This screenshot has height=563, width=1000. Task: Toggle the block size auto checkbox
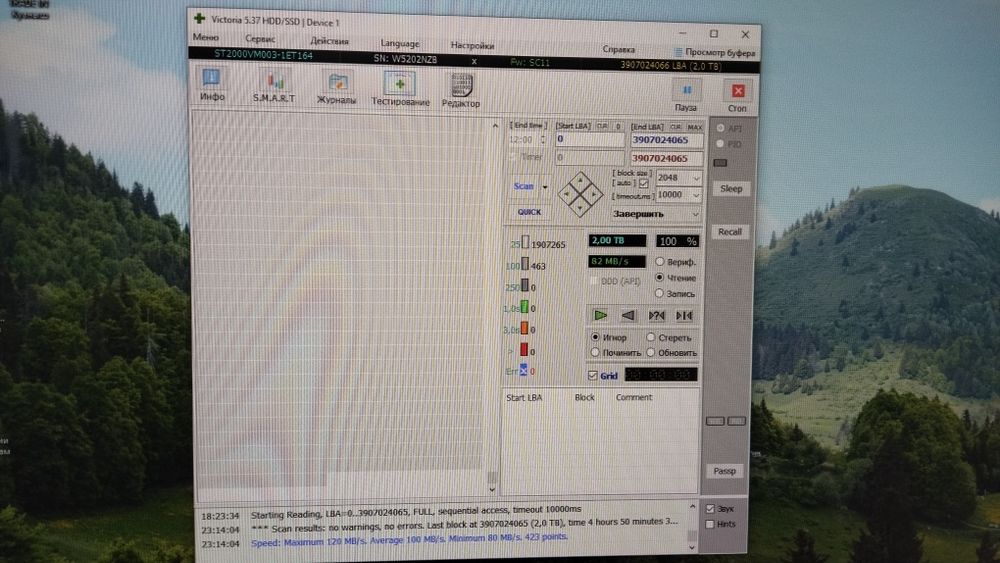643,184
